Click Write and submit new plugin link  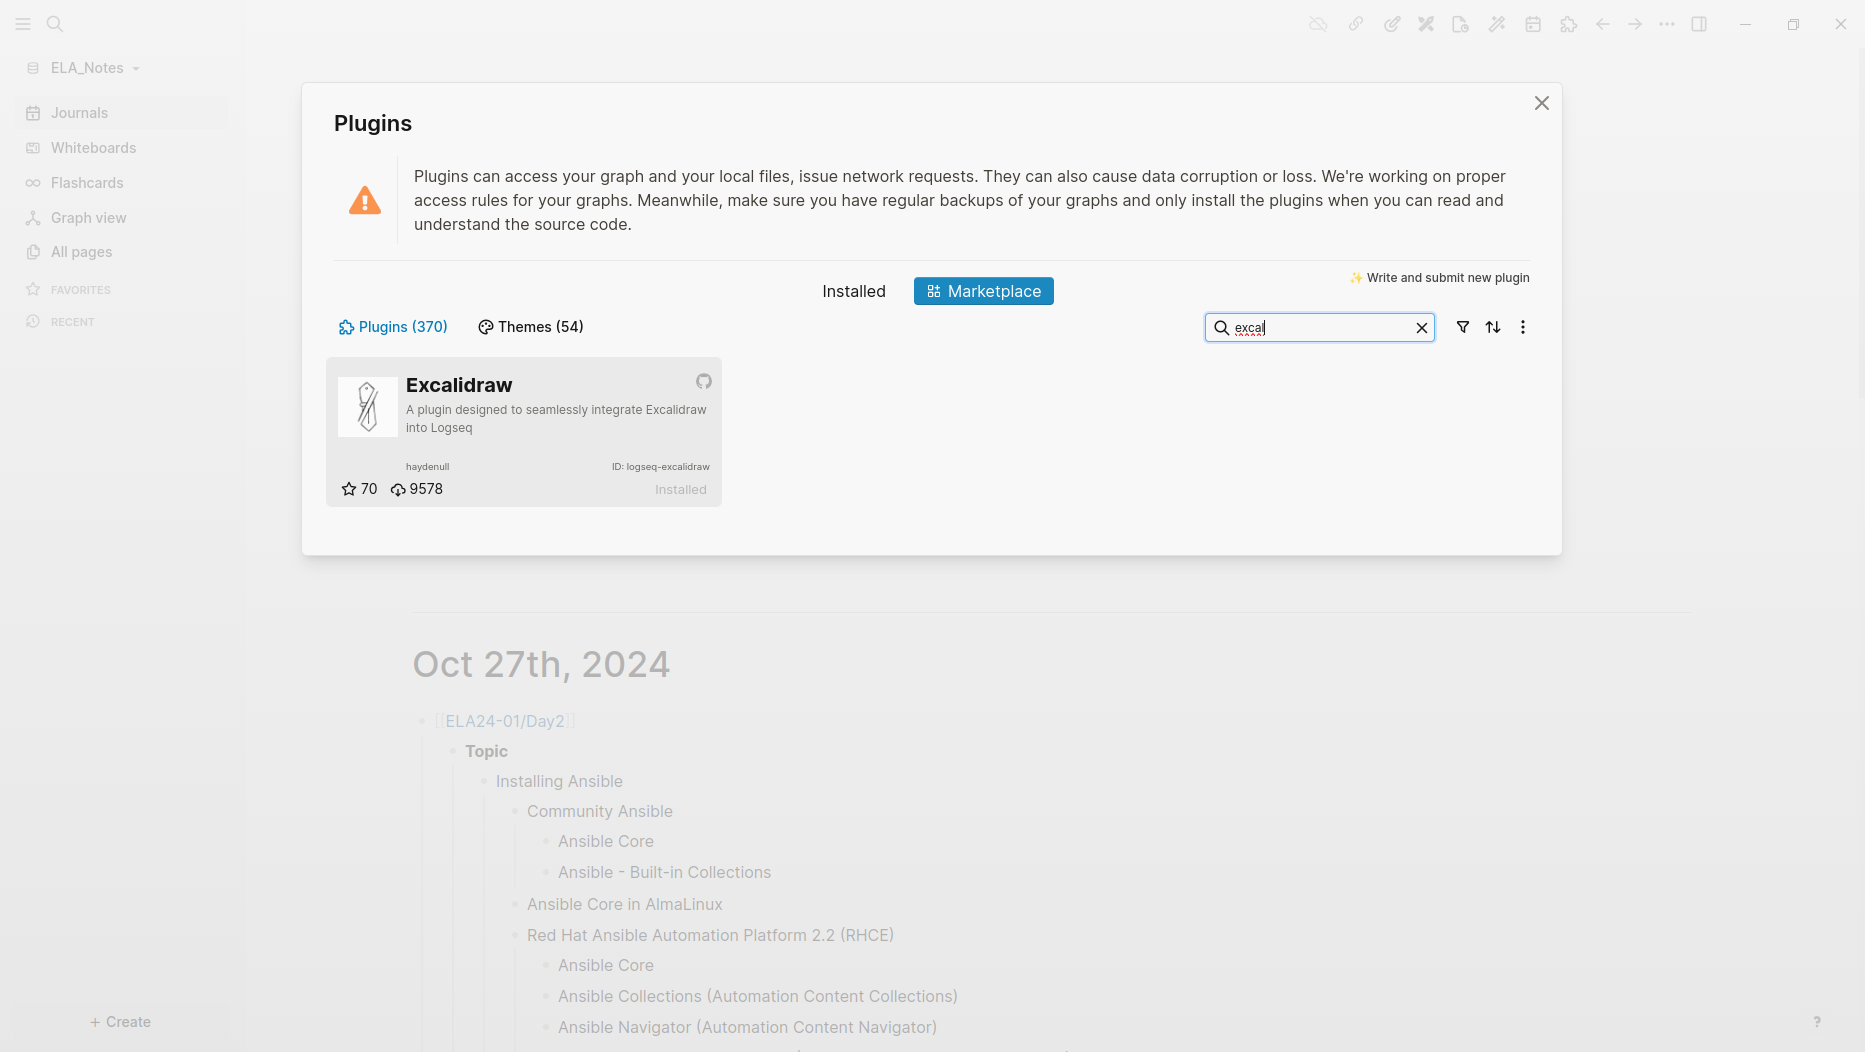[1440, 278]
